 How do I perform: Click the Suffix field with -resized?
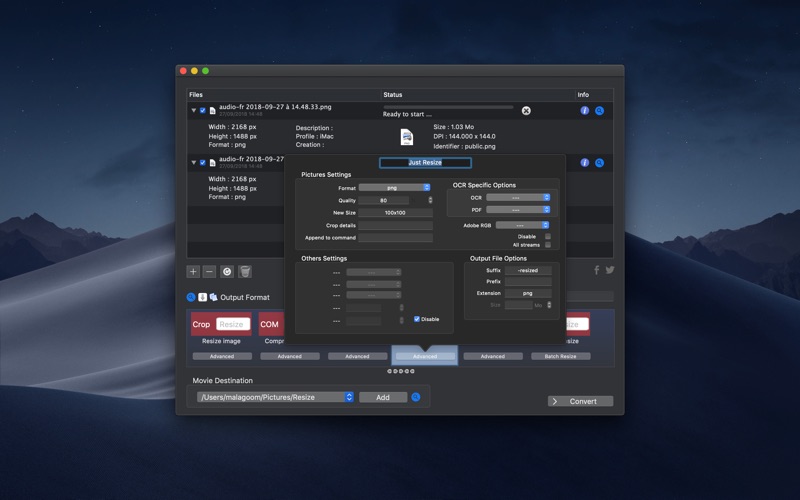(x=528, y=270)
